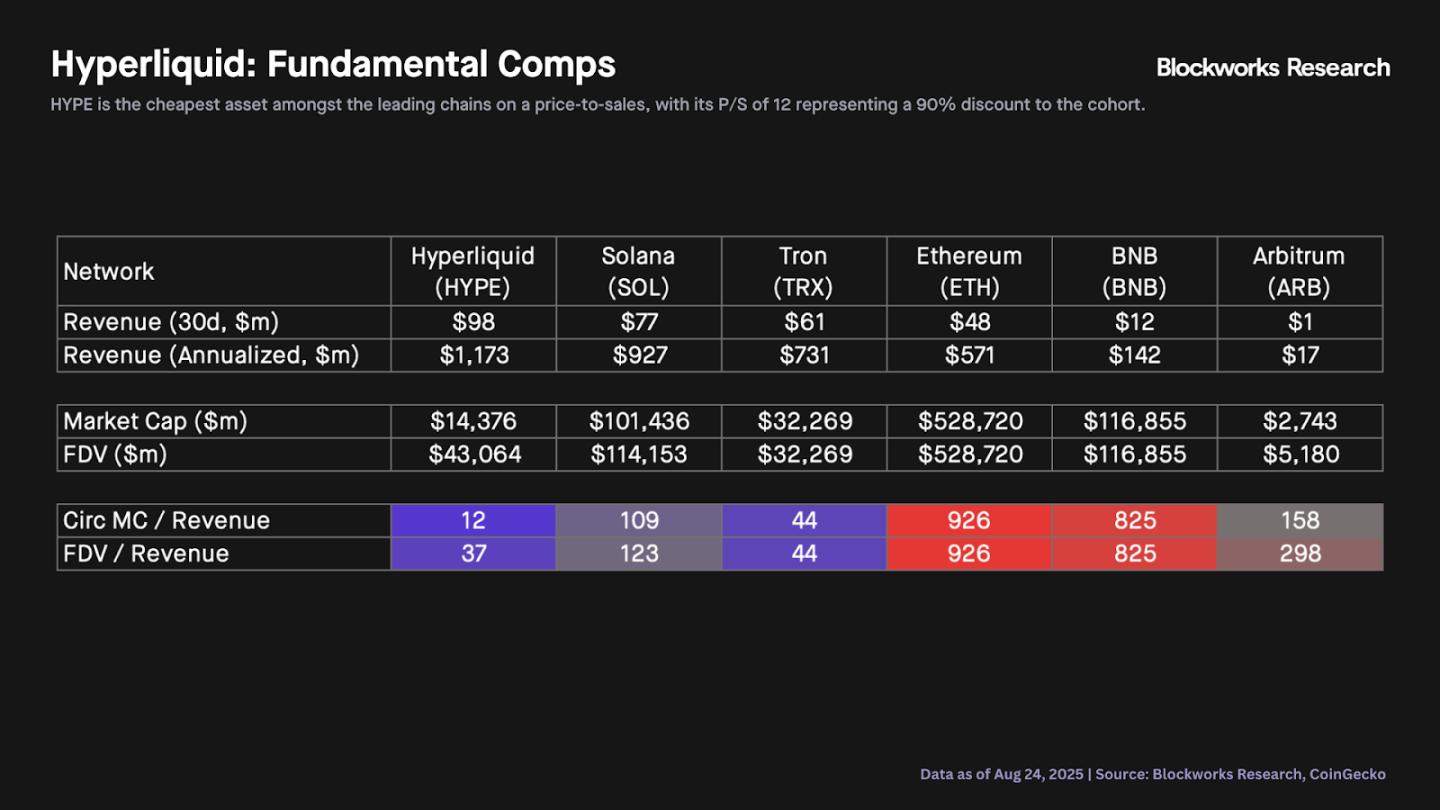Click the Market Cap ($m) row label
The width and height of the screenshot is (1440, 810).
pyautogui.click(x=155, y=422)
